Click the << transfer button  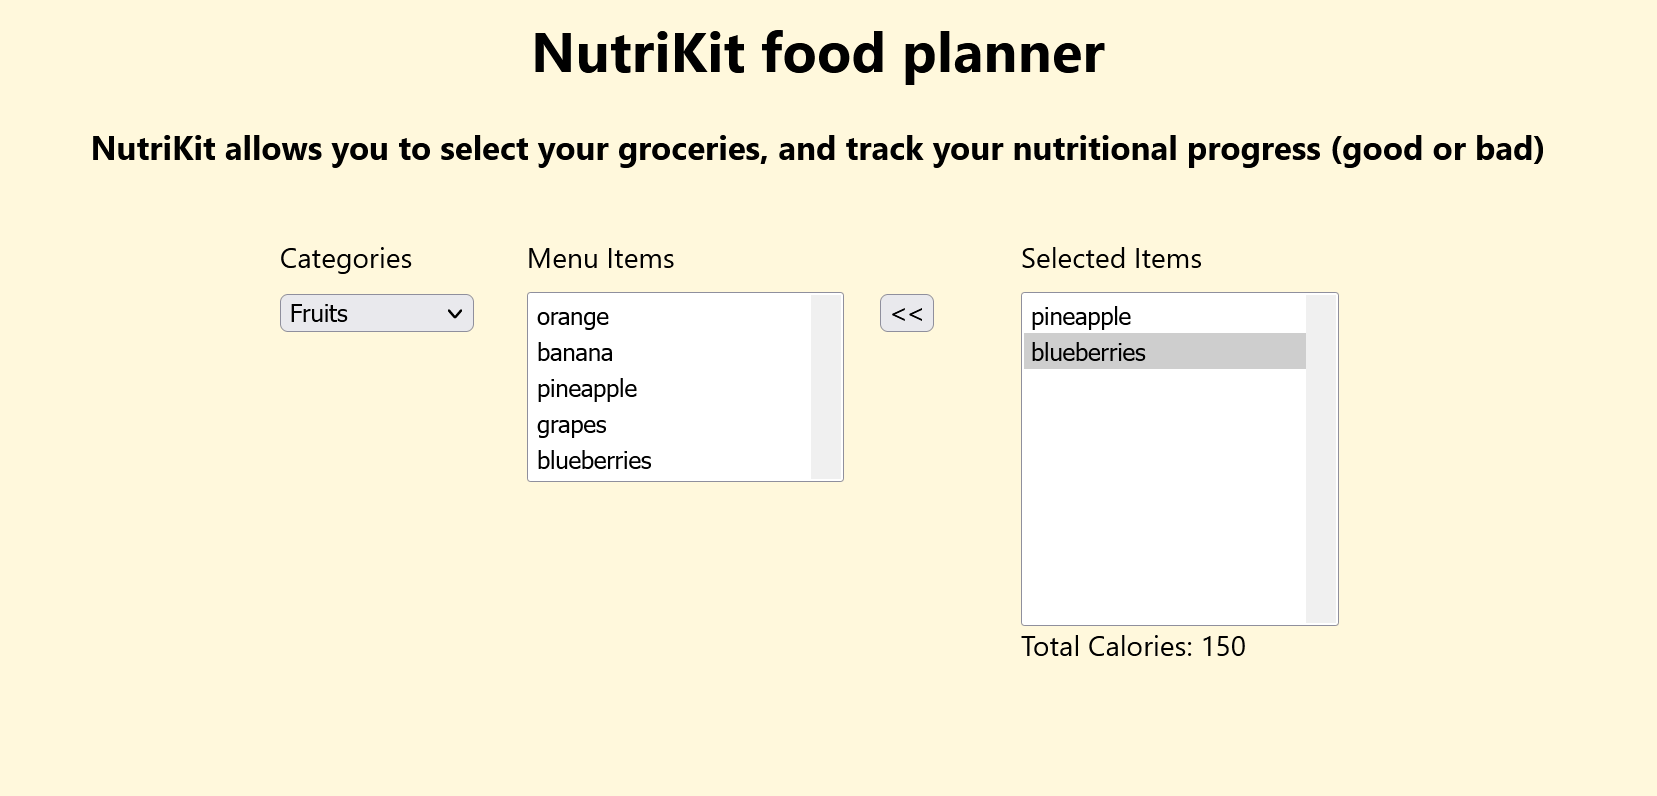point(905,313)
